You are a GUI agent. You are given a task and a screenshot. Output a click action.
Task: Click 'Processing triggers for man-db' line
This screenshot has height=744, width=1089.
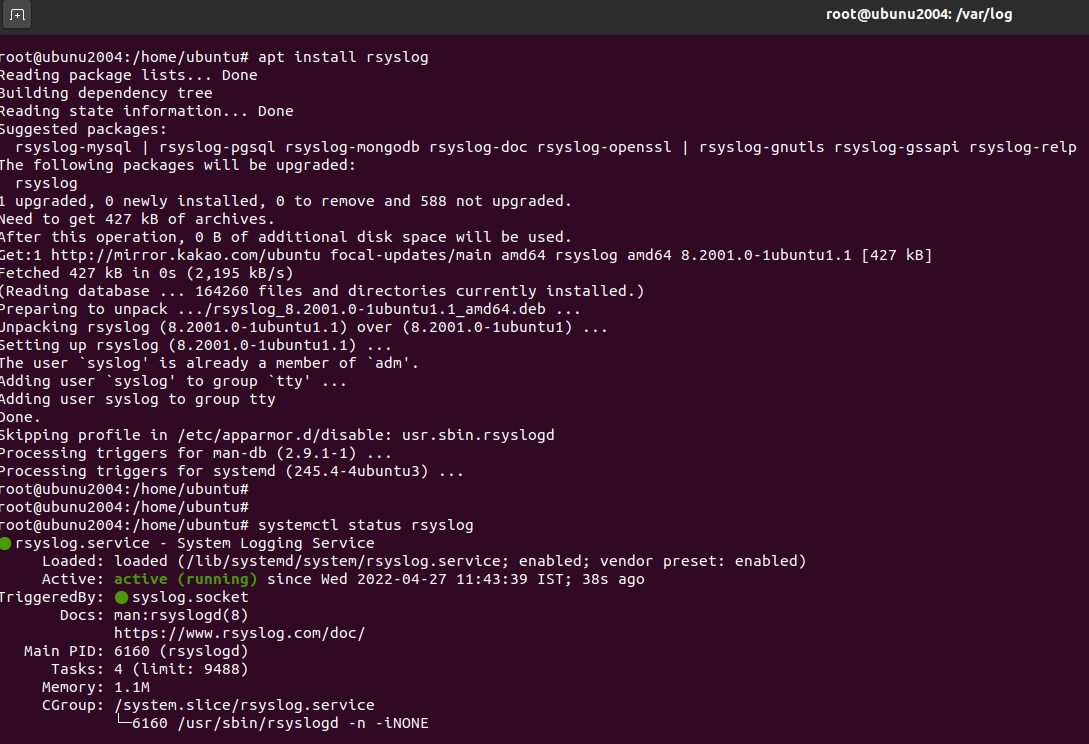[x=196, y=454]
